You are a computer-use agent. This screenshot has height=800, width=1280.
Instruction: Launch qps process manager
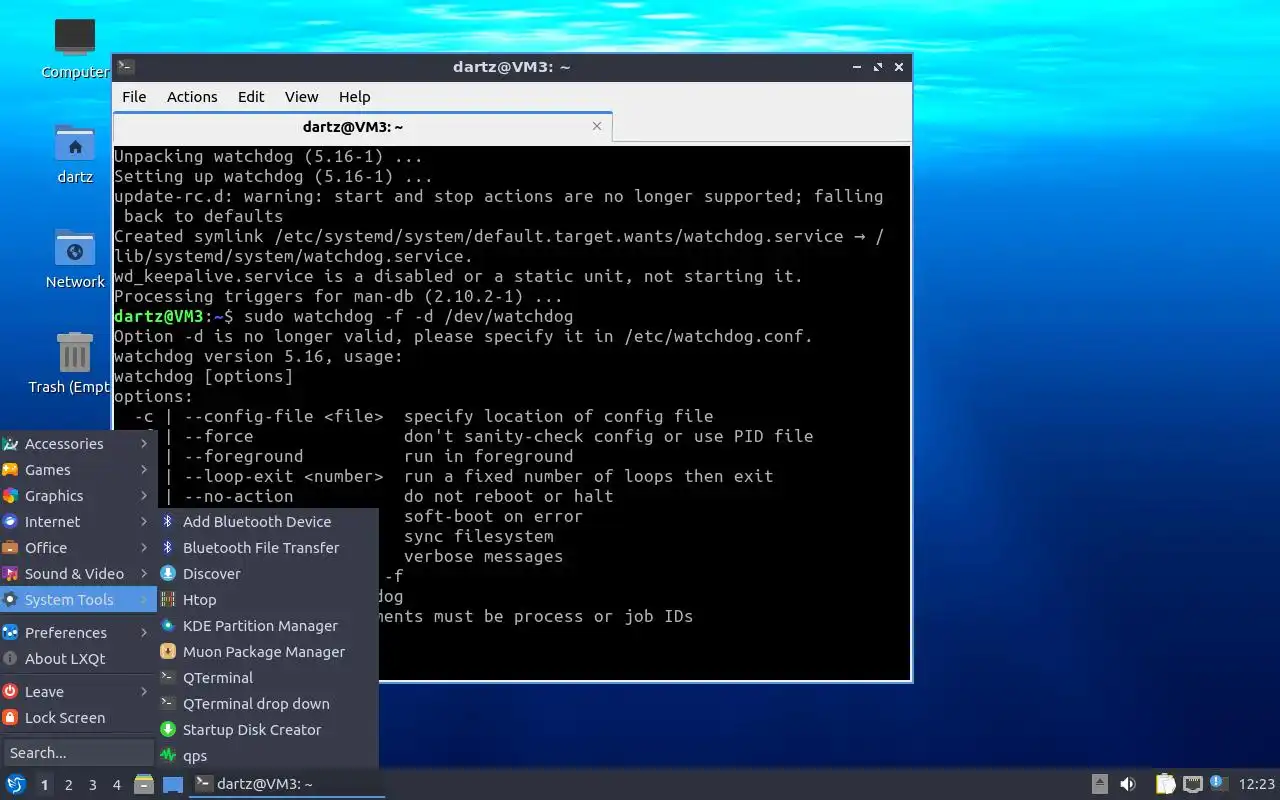(267, 756)
